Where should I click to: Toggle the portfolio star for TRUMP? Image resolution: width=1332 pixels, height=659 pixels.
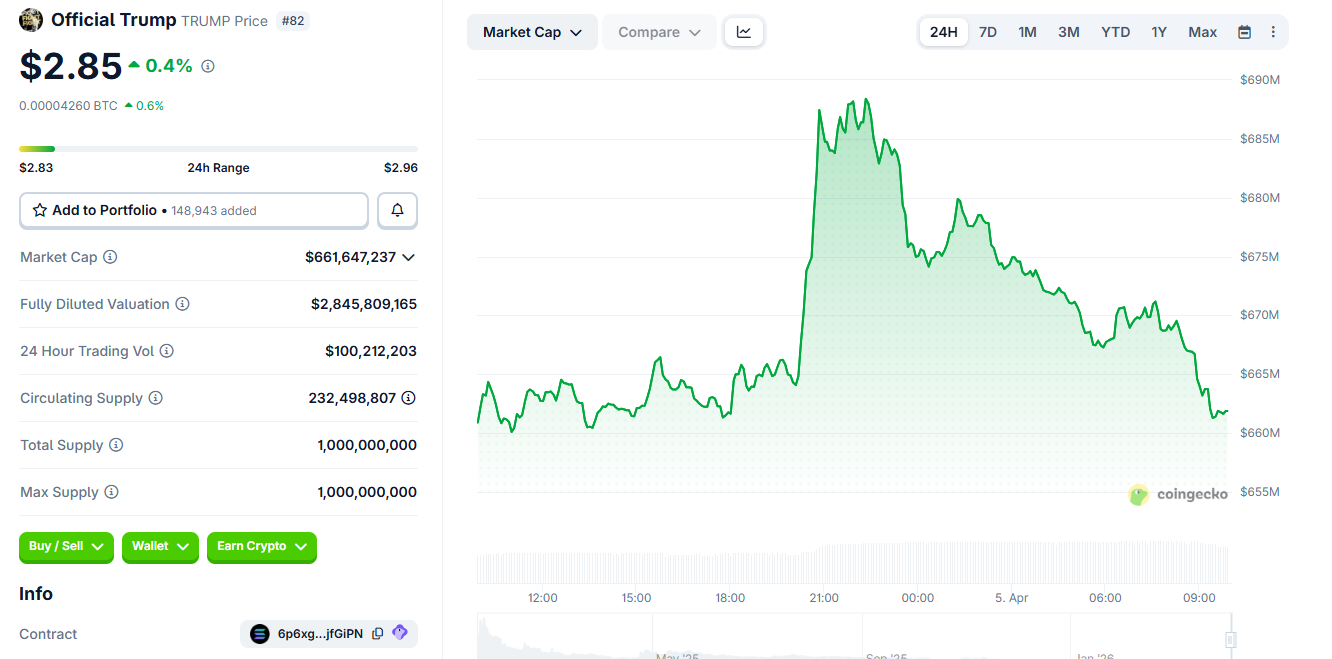click(x=40, y=210)
